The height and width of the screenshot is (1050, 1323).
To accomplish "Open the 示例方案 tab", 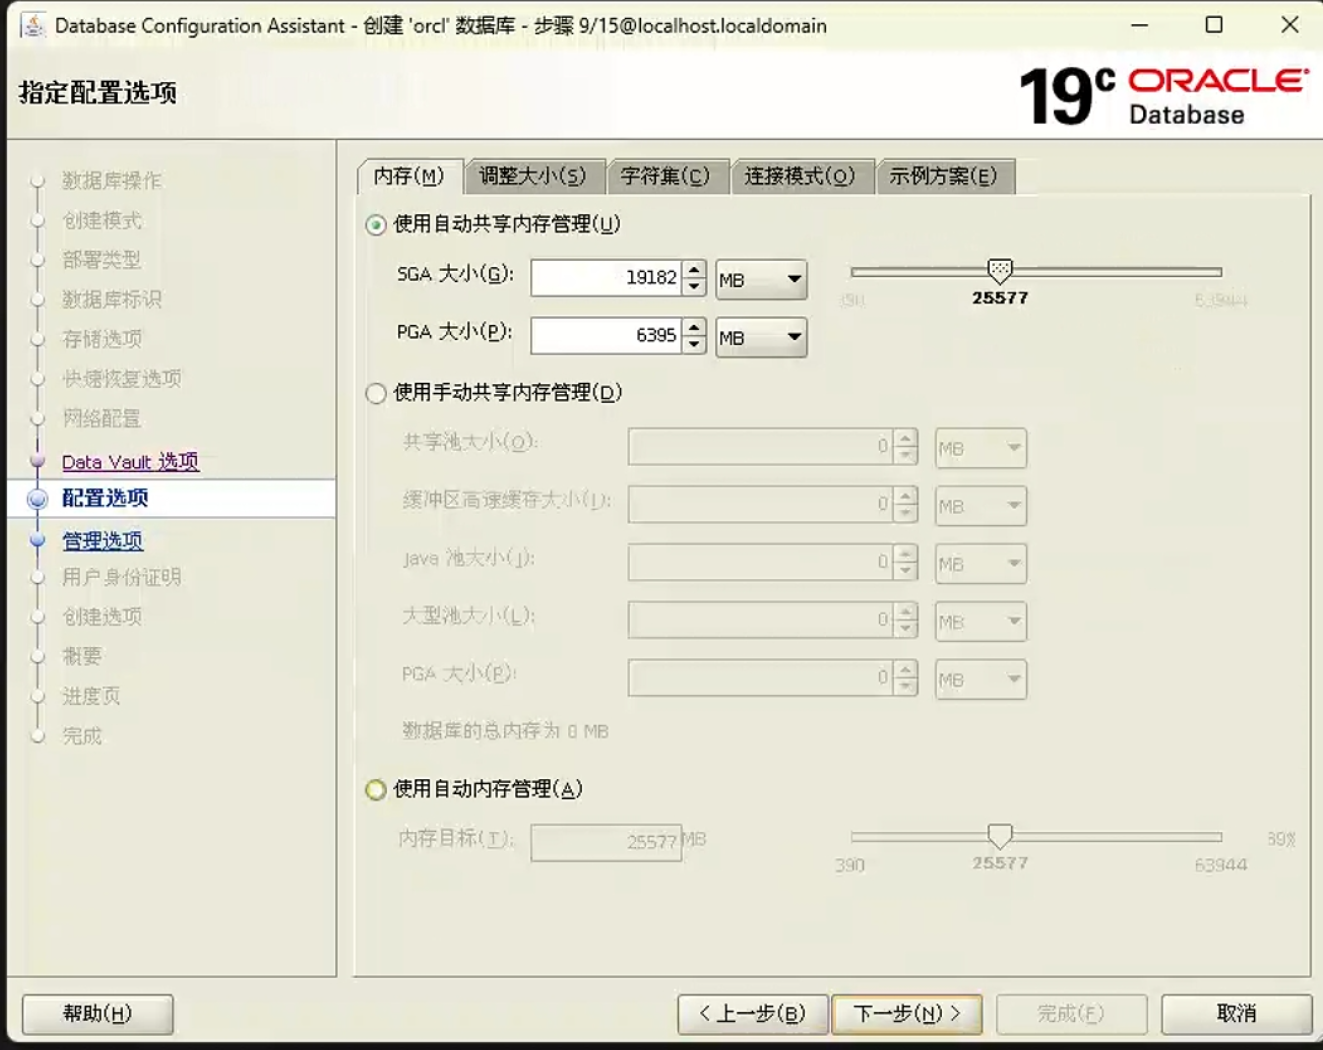I will coord(943,176).
